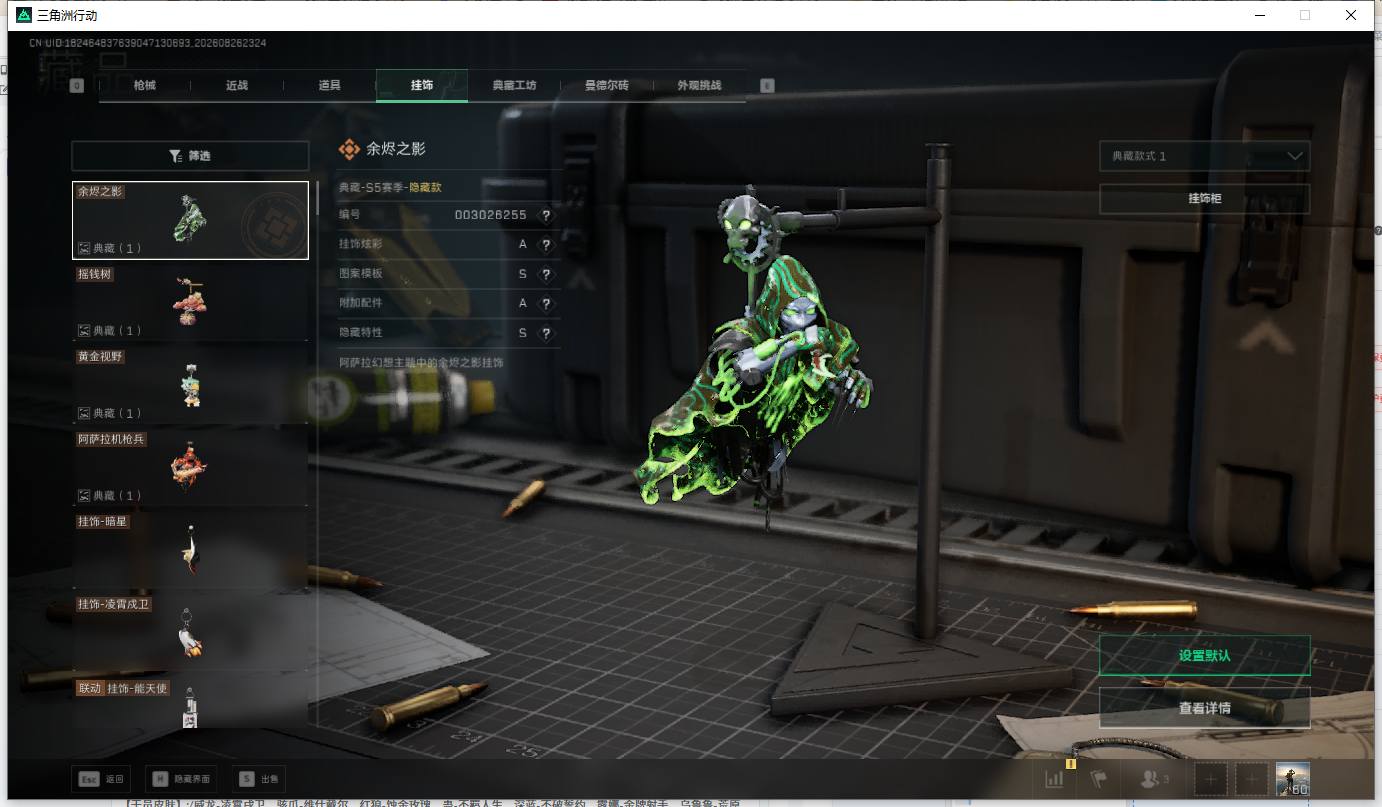Viewport: 1382px width, 807px height.
Task: Click the charm description text 阿萨拉幻想主题中的余烬之影挂饰
Action: 421,362
